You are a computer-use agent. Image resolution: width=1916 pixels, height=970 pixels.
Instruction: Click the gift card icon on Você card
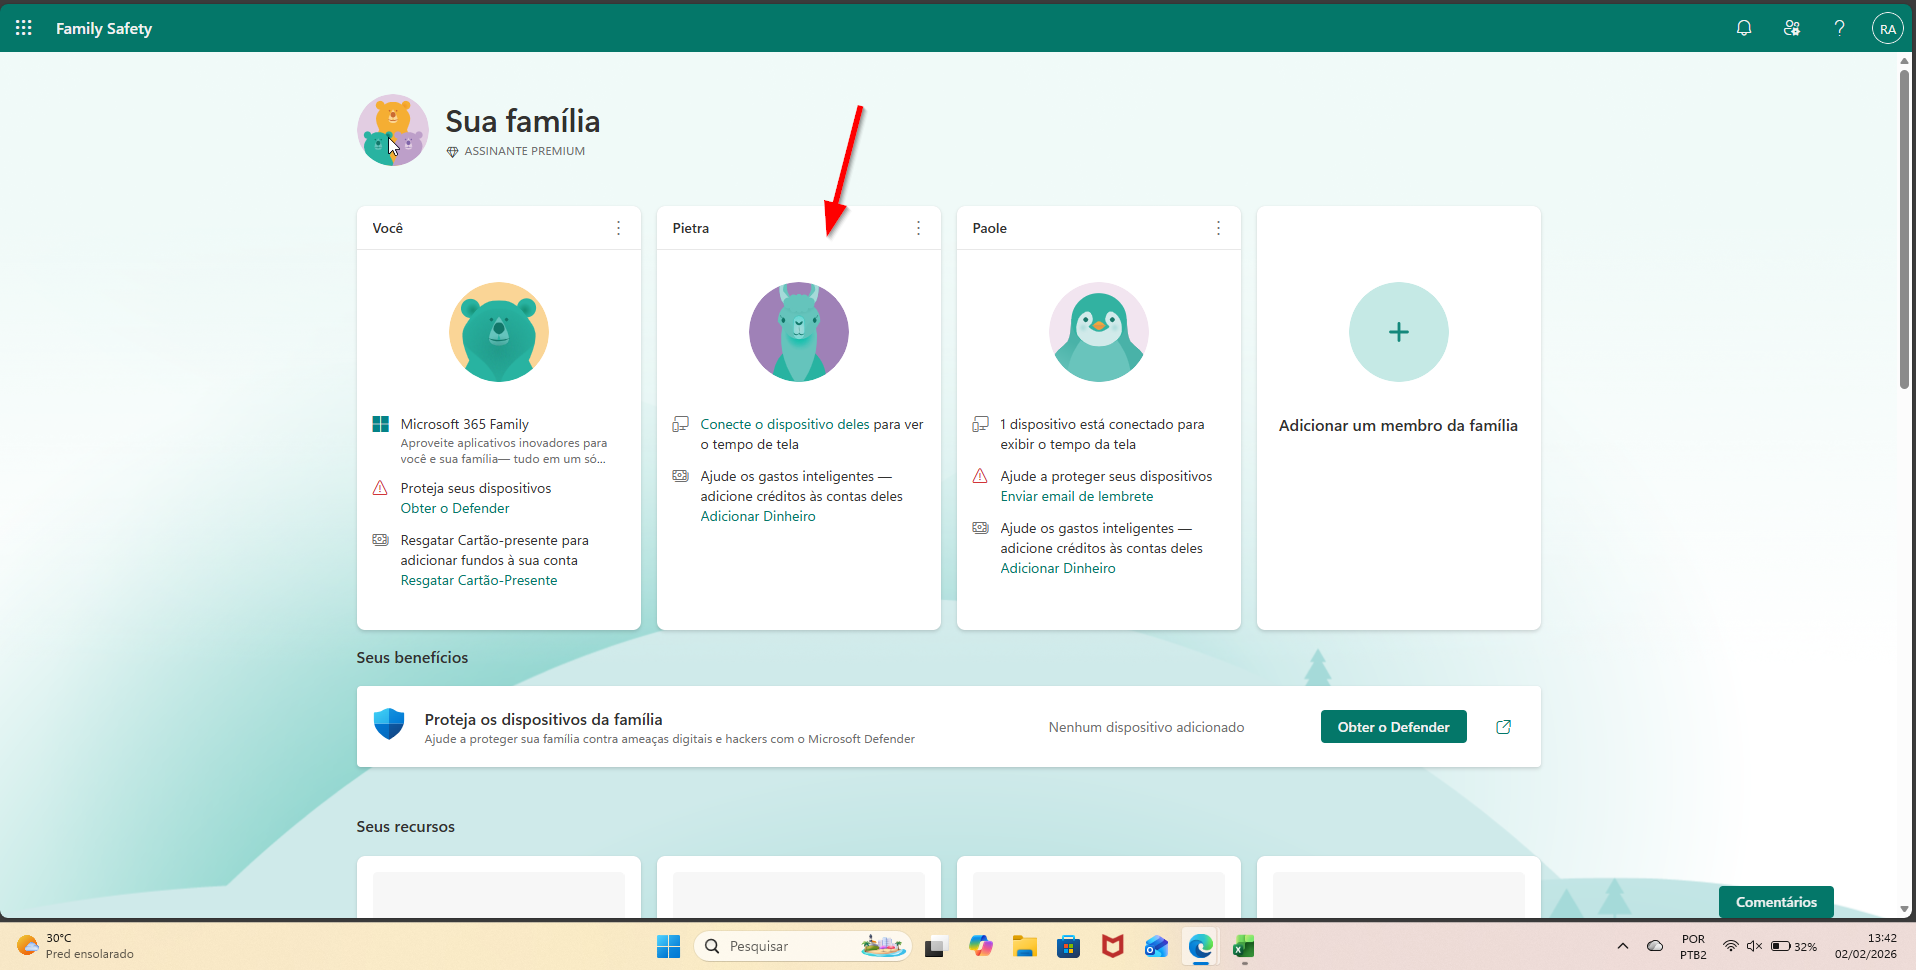tap(380, 540)
